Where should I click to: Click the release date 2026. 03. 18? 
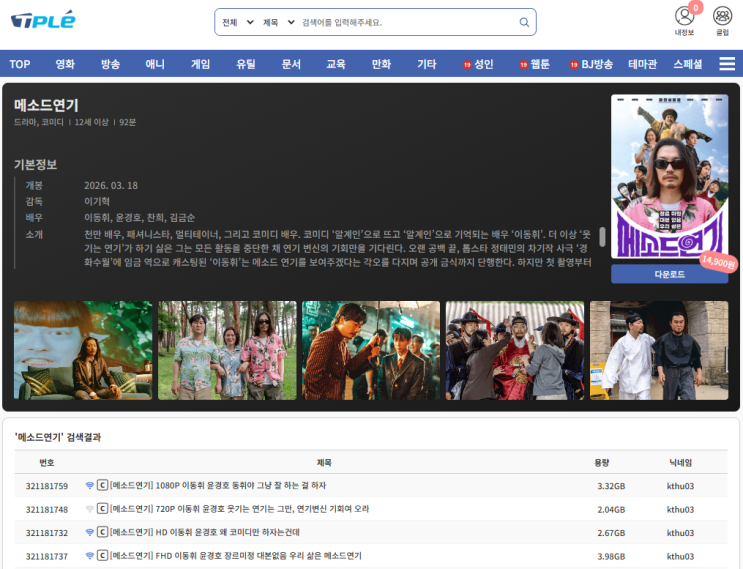[x=111, y=185]
